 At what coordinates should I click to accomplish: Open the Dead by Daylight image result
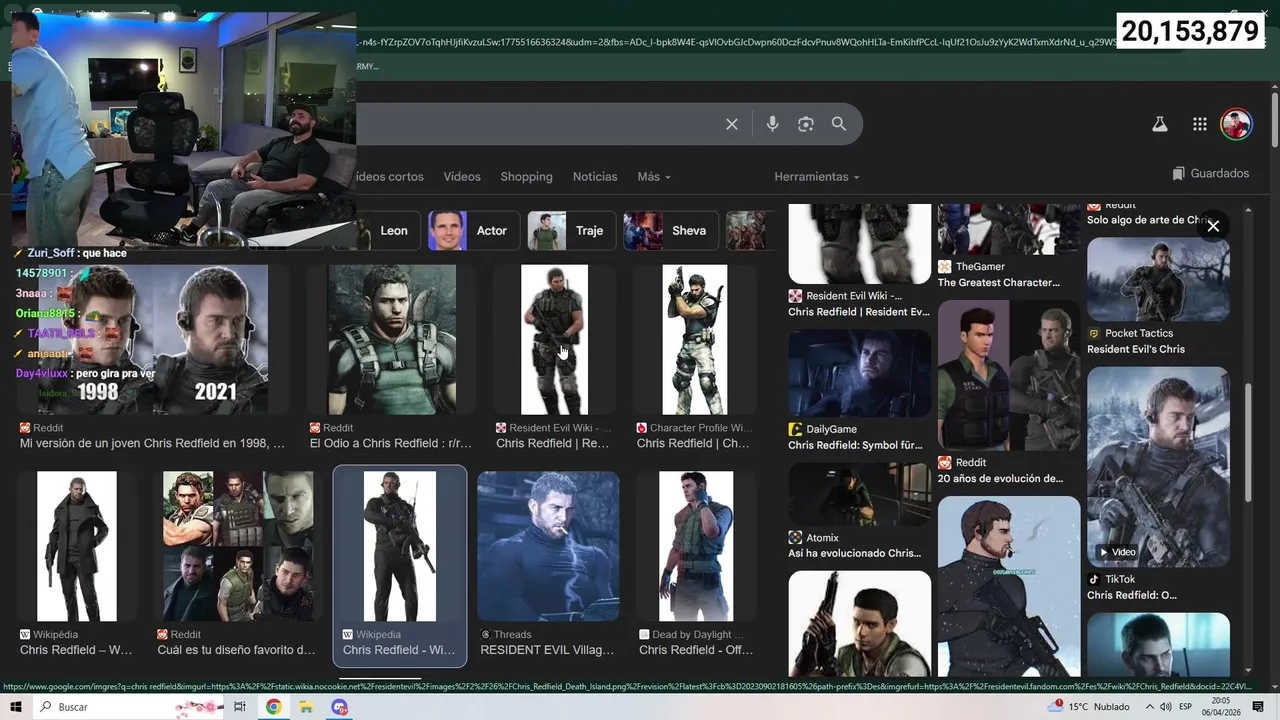click(x=696, y=546)
